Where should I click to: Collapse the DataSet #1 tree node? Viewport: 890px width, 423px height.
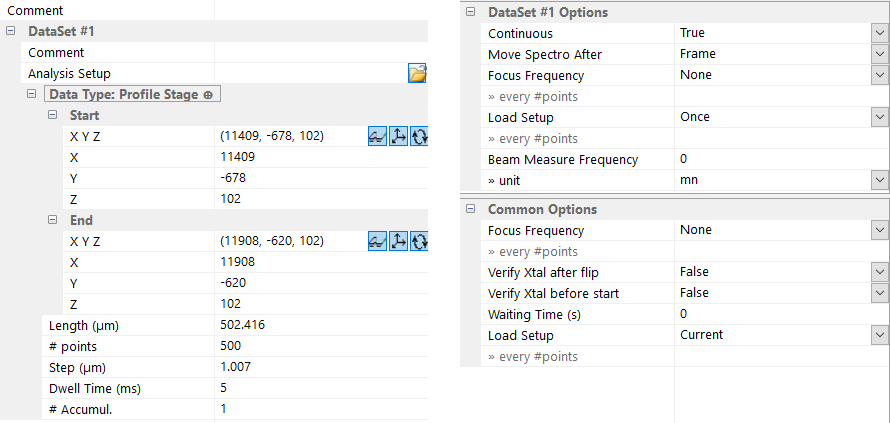[11, 31]
